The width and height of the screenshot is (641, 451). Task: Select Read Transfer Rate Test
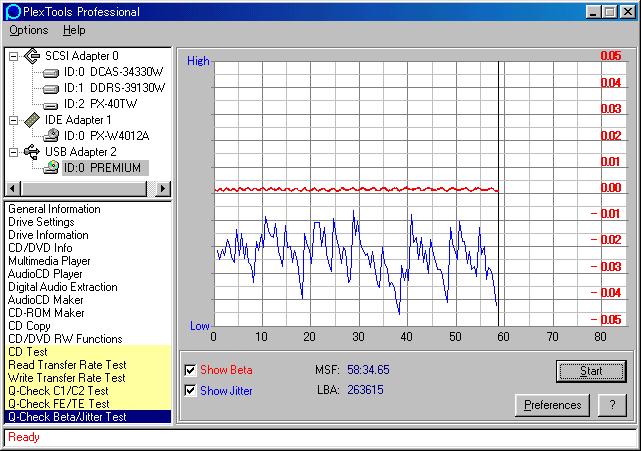[x=88, y=365]
